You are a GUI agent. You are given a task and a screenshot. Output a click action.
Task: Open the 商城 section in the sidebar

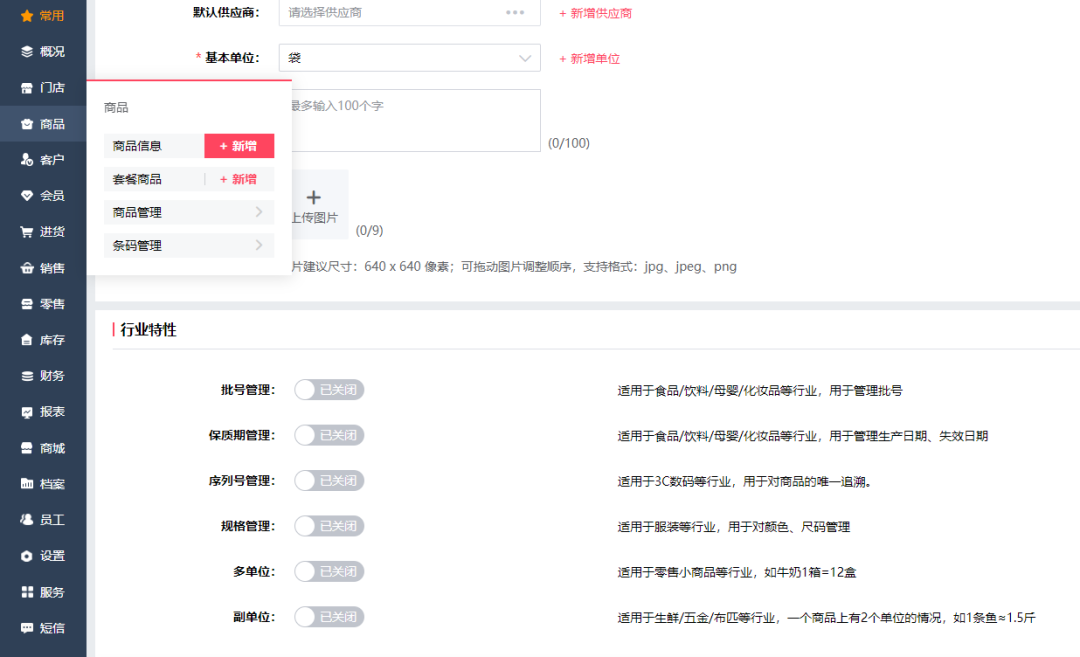coord(42,447)
